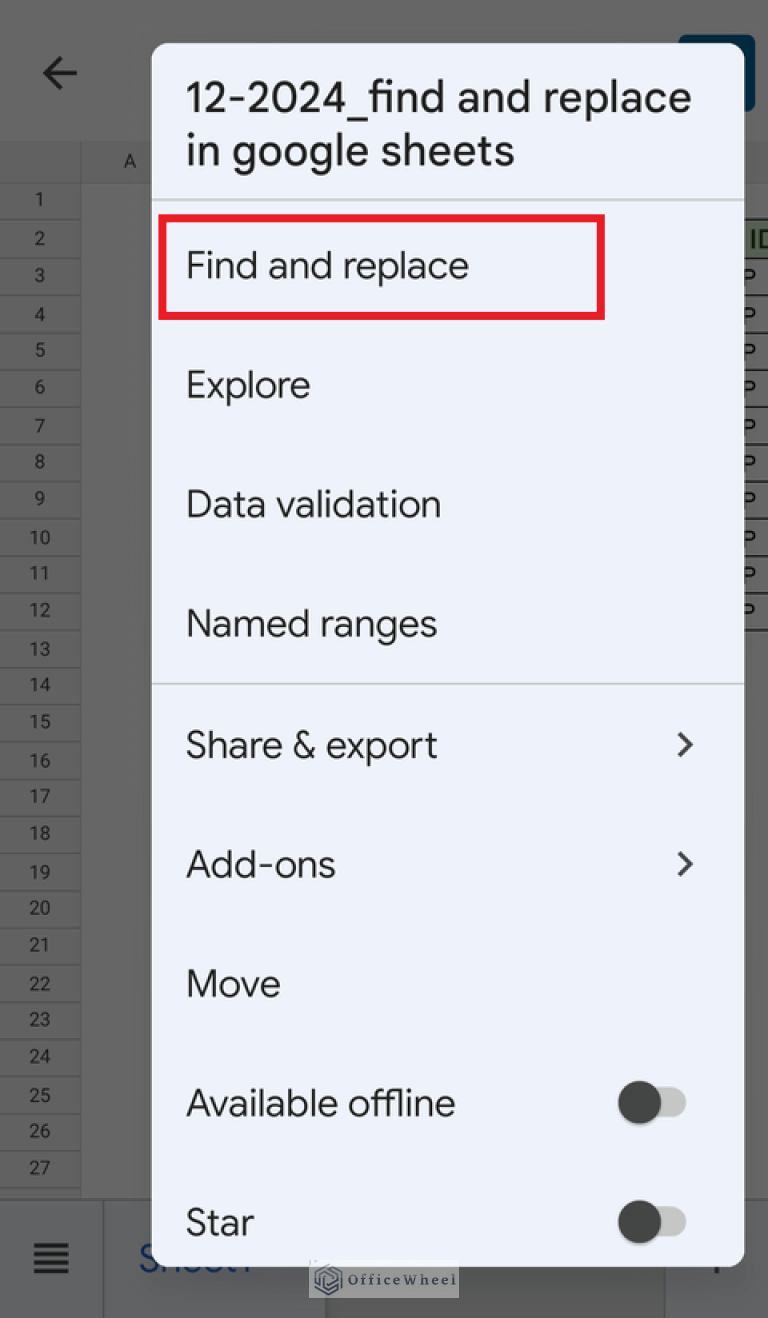Screen dimensions: 768x1318
Task: Tap the back arrow to return
Action: click(x=59, y=72)
